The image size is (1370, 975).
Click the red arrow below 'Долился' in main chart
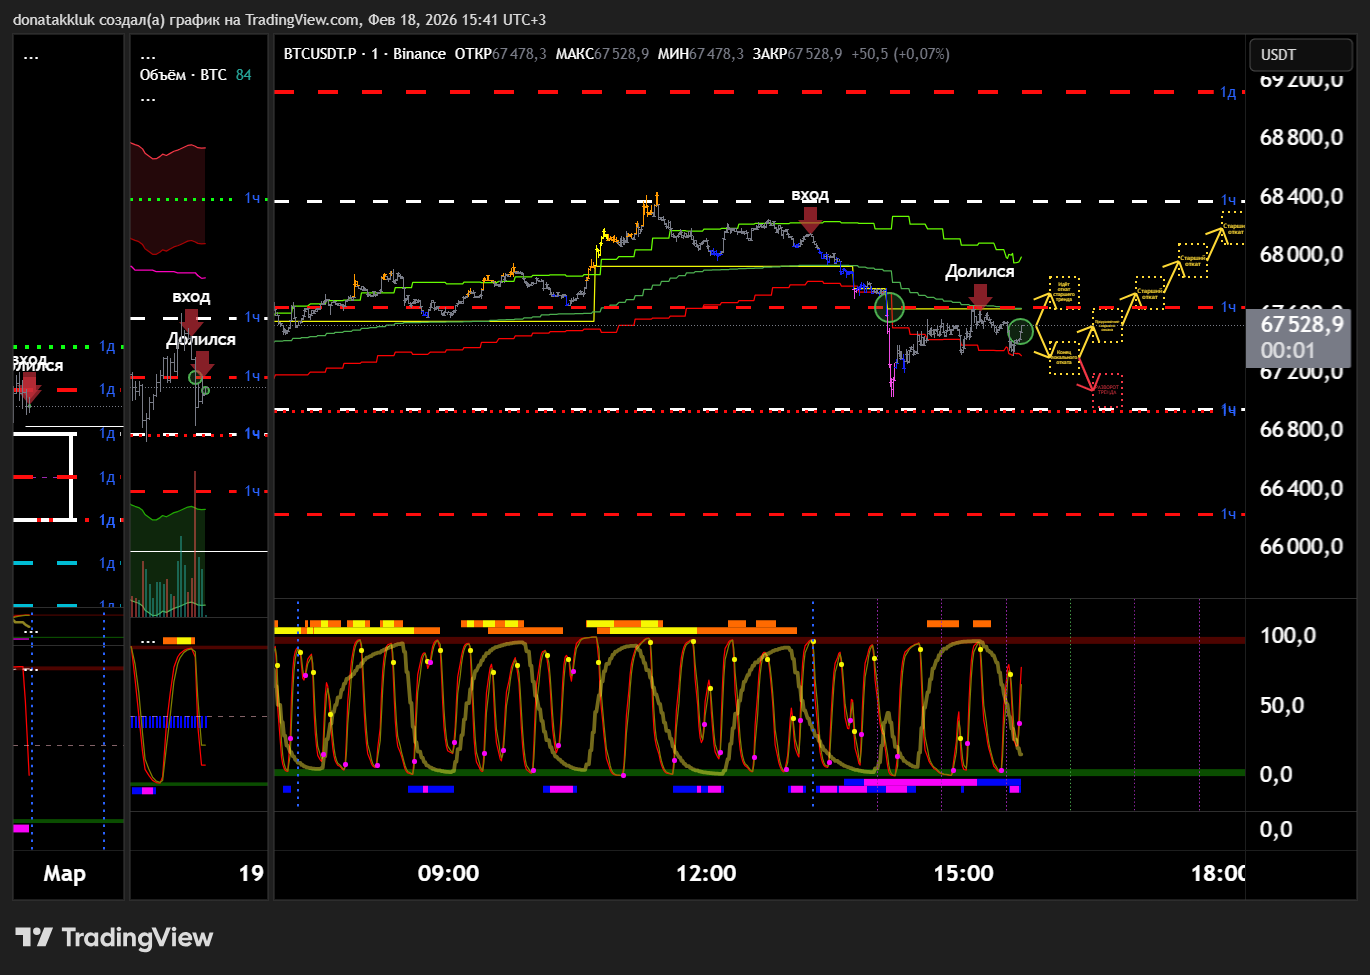point(980,295)
